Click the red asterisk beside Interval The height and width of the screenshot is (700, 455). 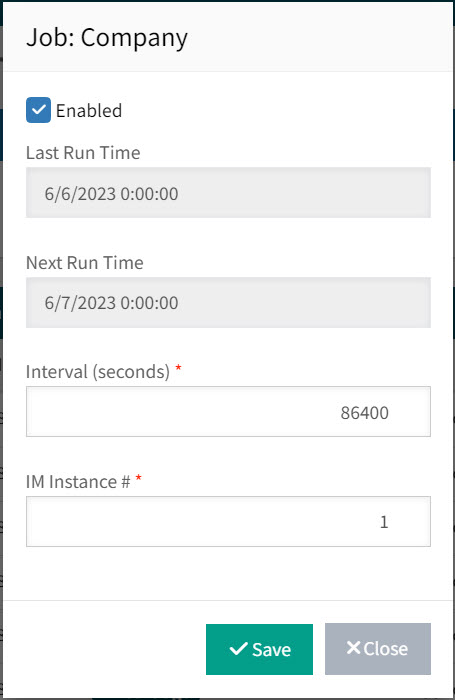178,368
